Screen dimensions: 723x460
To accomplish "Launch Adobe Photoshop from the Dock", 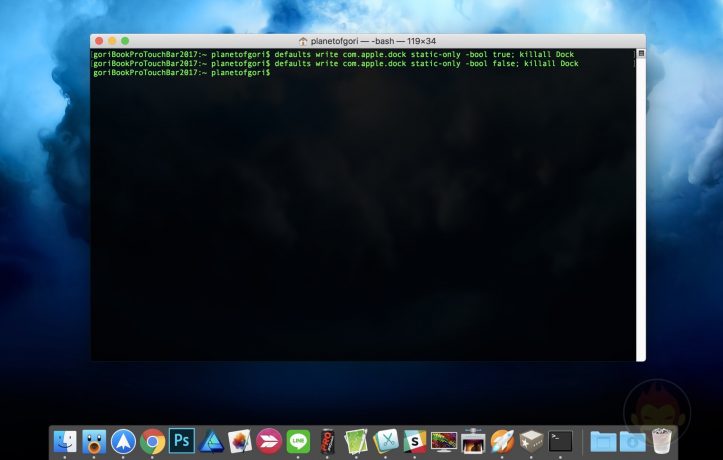I will tap(182, 441).
